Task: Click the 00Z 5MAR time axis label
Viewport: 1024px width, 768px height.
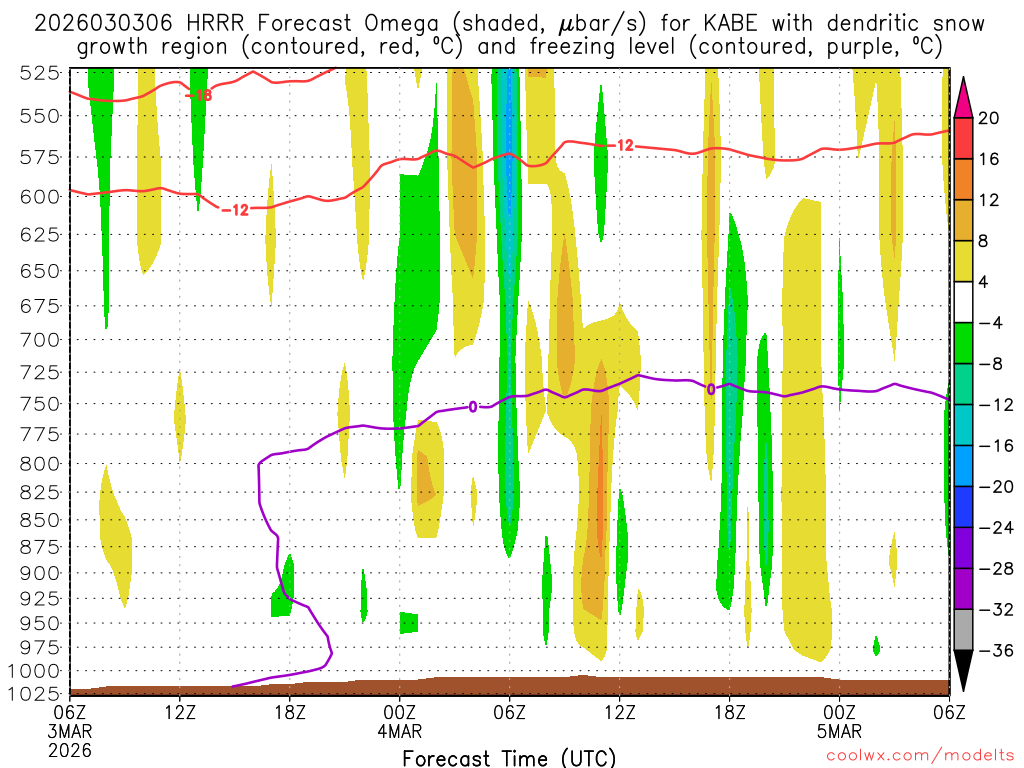Action: pos(840,720)
